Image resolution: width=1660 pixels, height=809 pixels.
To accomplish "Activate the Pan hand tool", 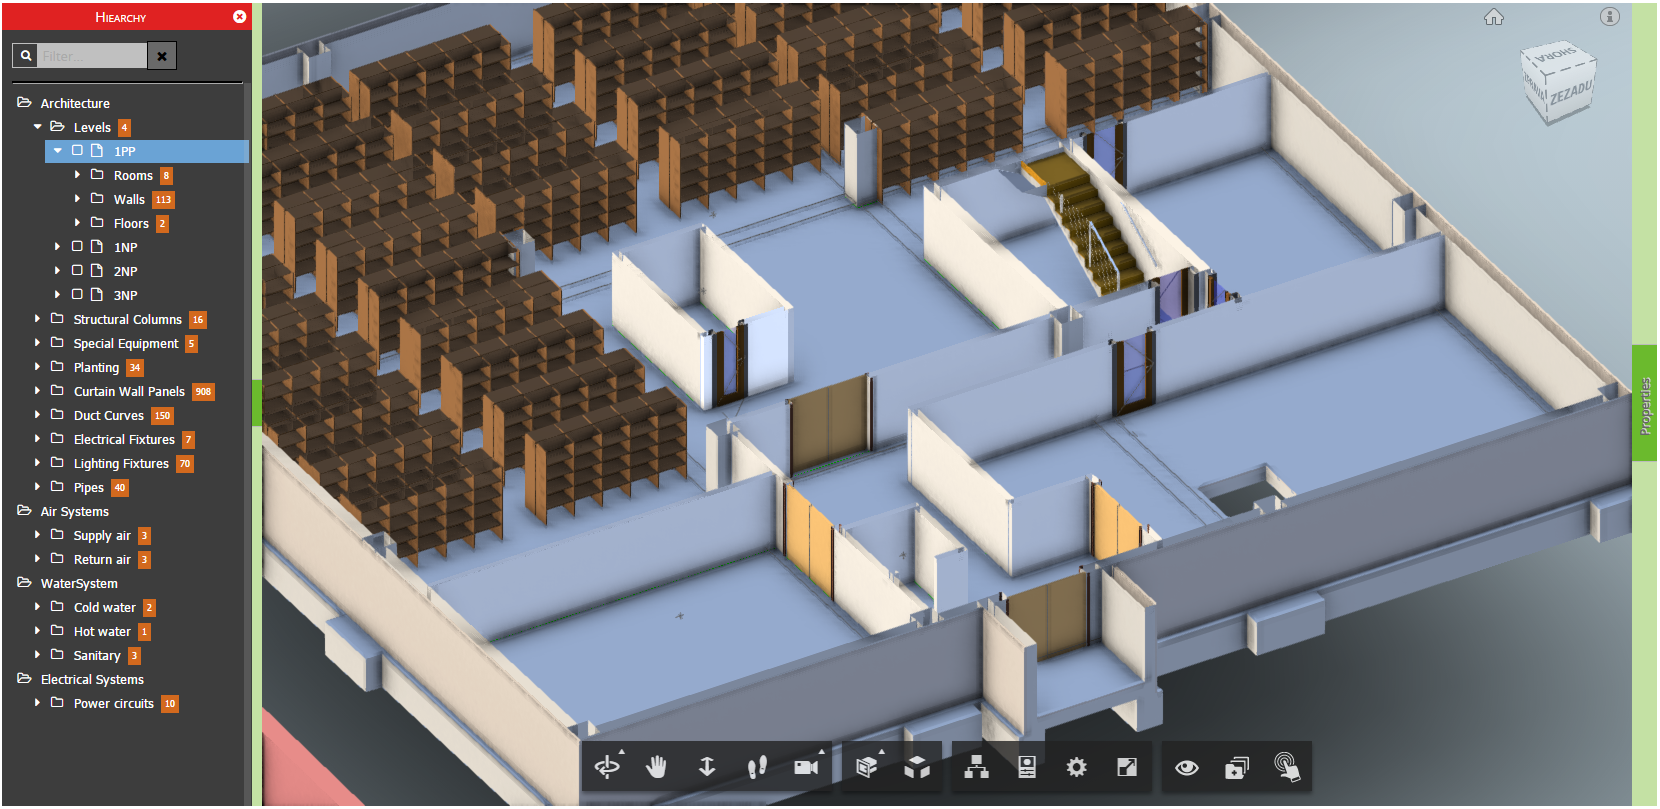I will [x=656, y=767].
